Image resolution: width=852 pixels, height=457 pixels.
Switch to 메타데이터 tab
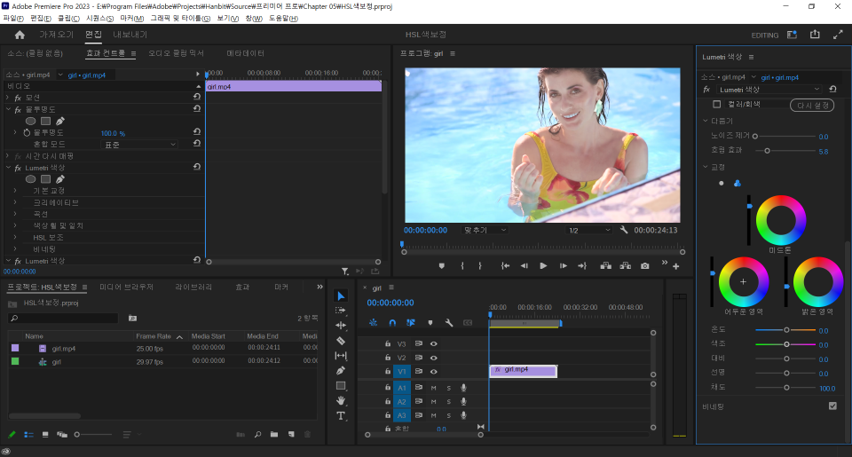click(x=245, y=53)
